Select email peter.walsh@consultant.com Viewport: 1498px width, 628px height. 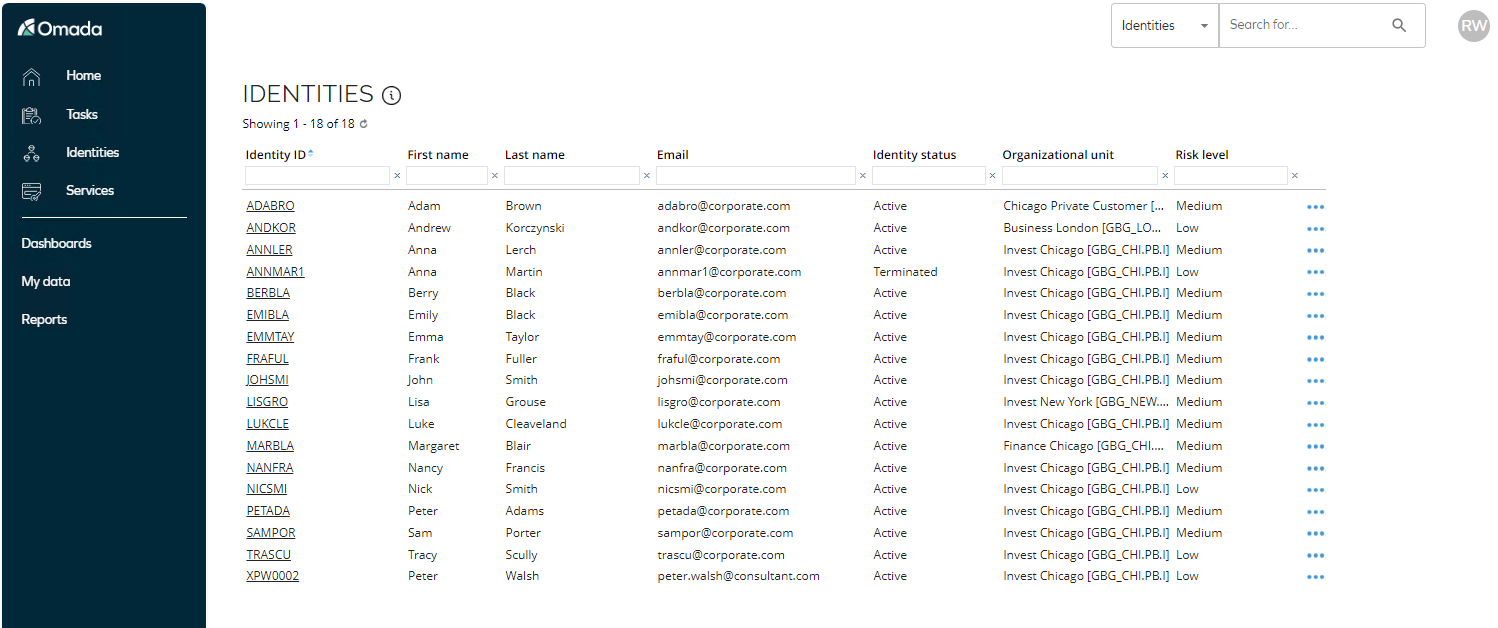point(738,576)
